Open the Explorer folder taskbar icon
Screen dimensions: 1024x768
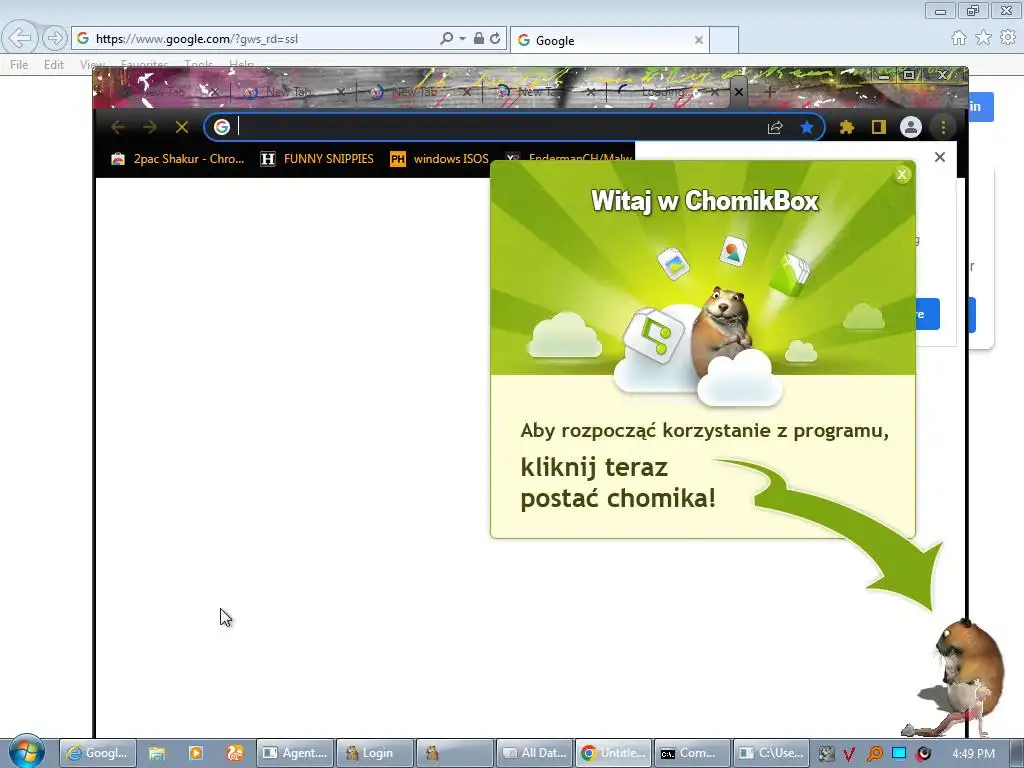click(157, 753)
